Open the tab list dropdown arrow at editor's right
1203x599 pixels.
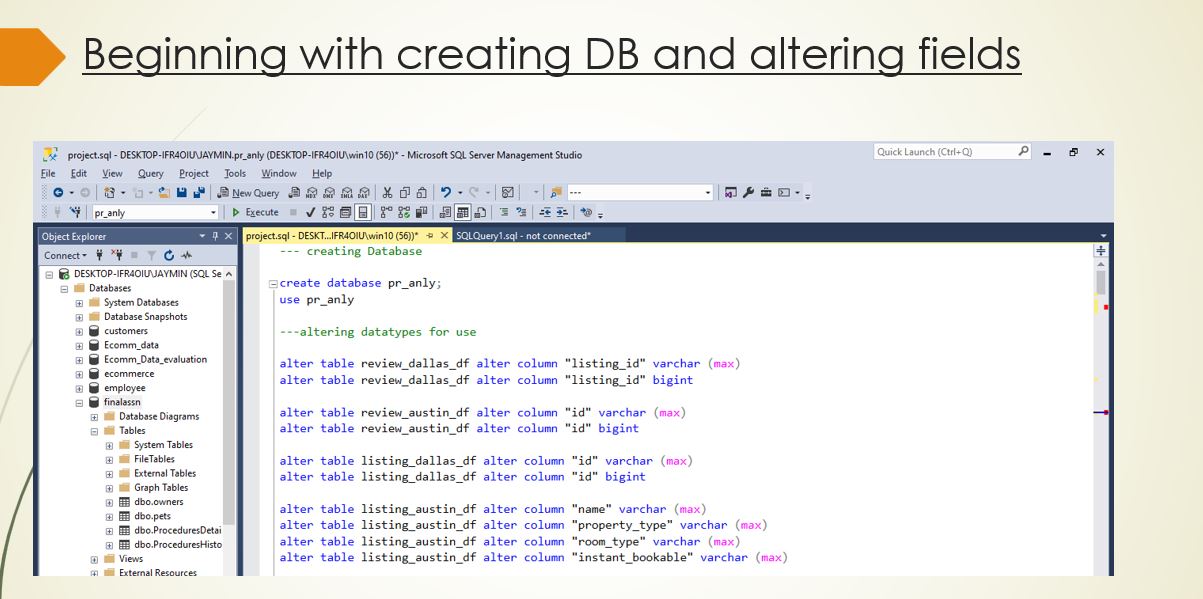click(x=1104, y=236)
